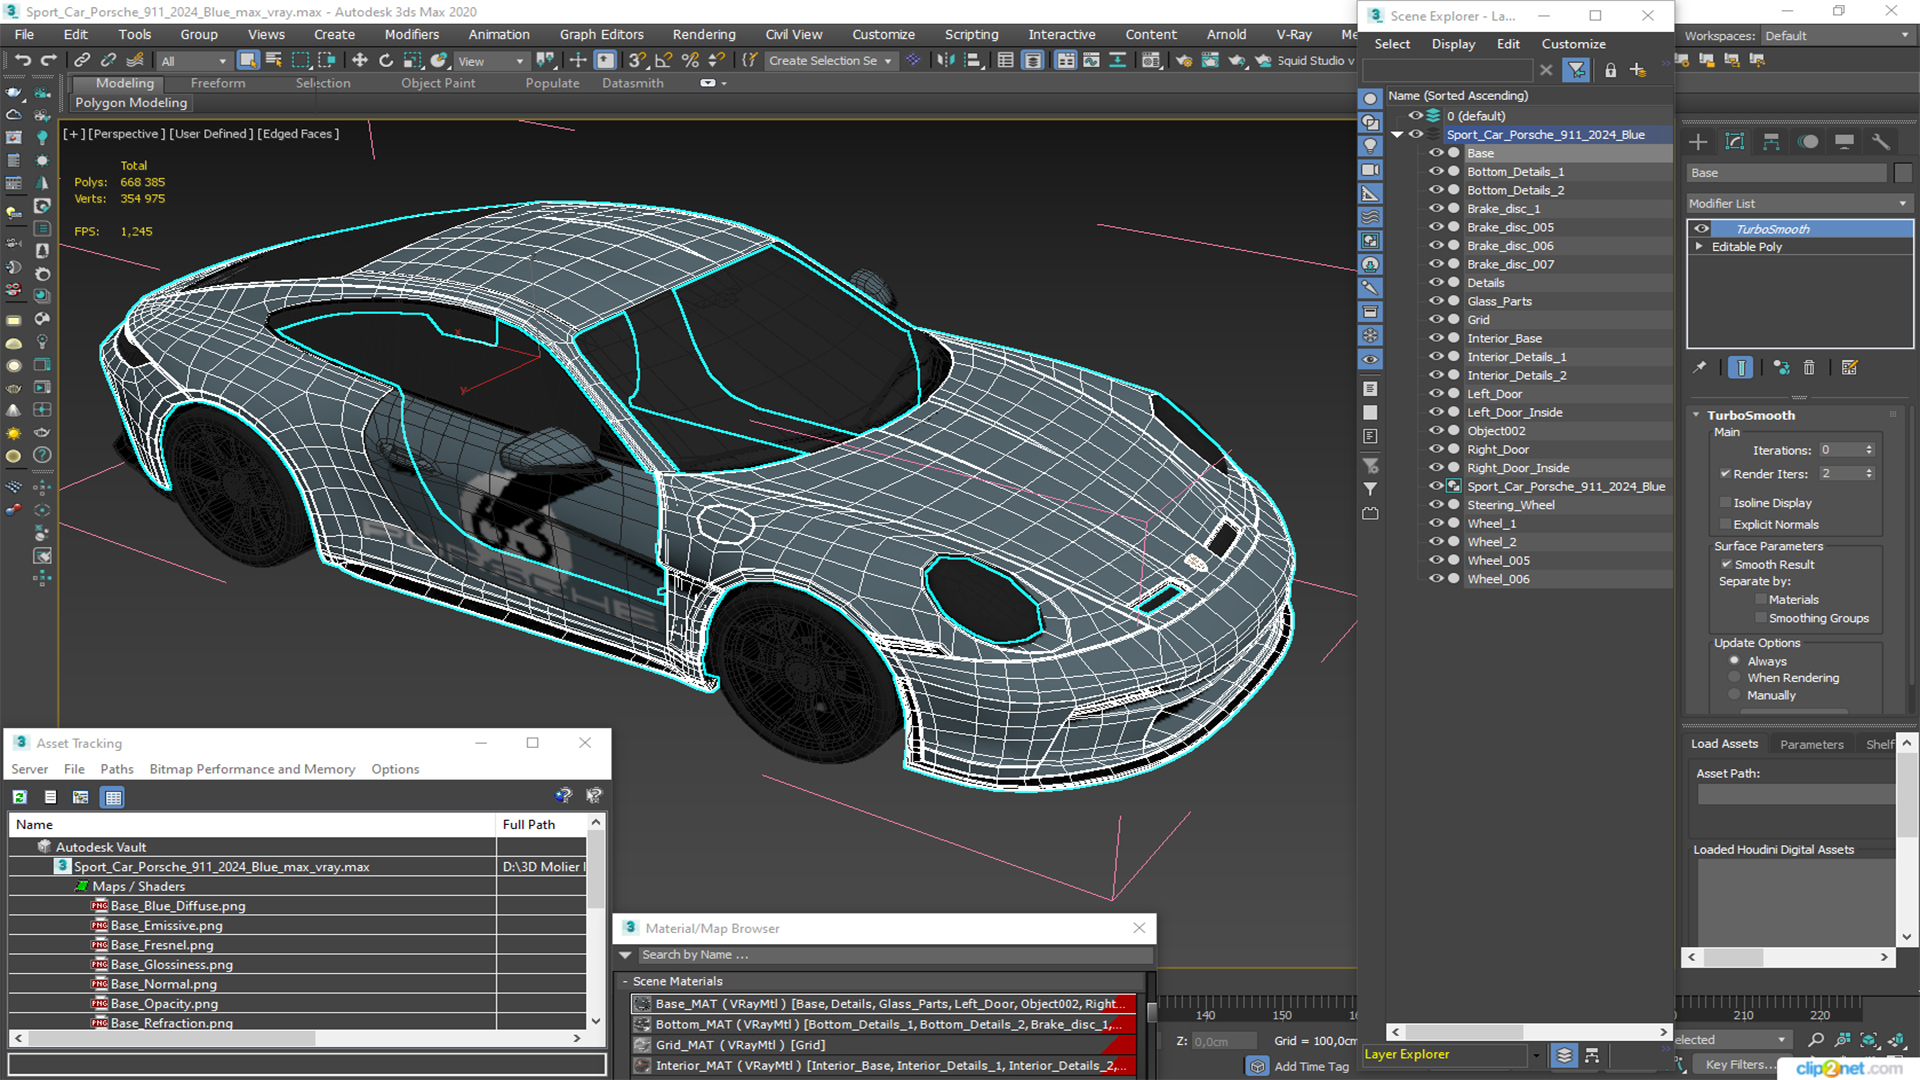Image resolution: width=1920 pixels, height=1080 pixels.
Task: Collapse Sport_Car_Porsche_911_2024_Blue layer
Action: pos(1397,135)
